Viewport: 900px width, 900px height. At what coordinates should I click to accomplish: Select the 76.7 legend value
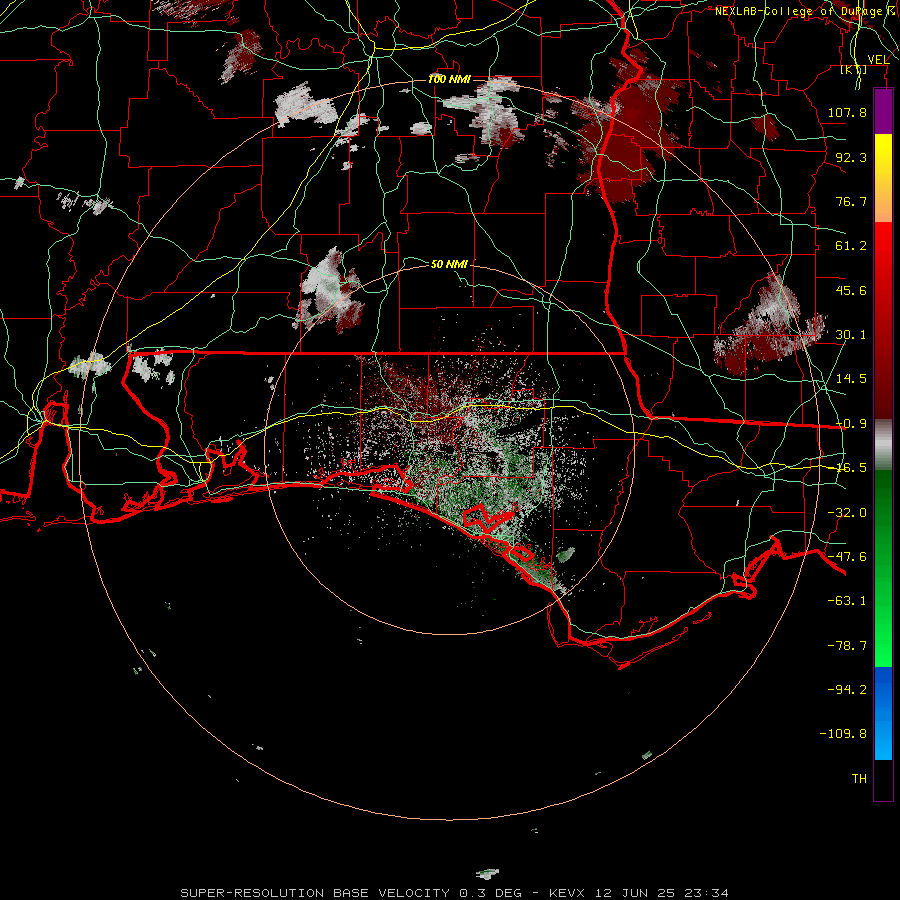[x=851, y=201]
